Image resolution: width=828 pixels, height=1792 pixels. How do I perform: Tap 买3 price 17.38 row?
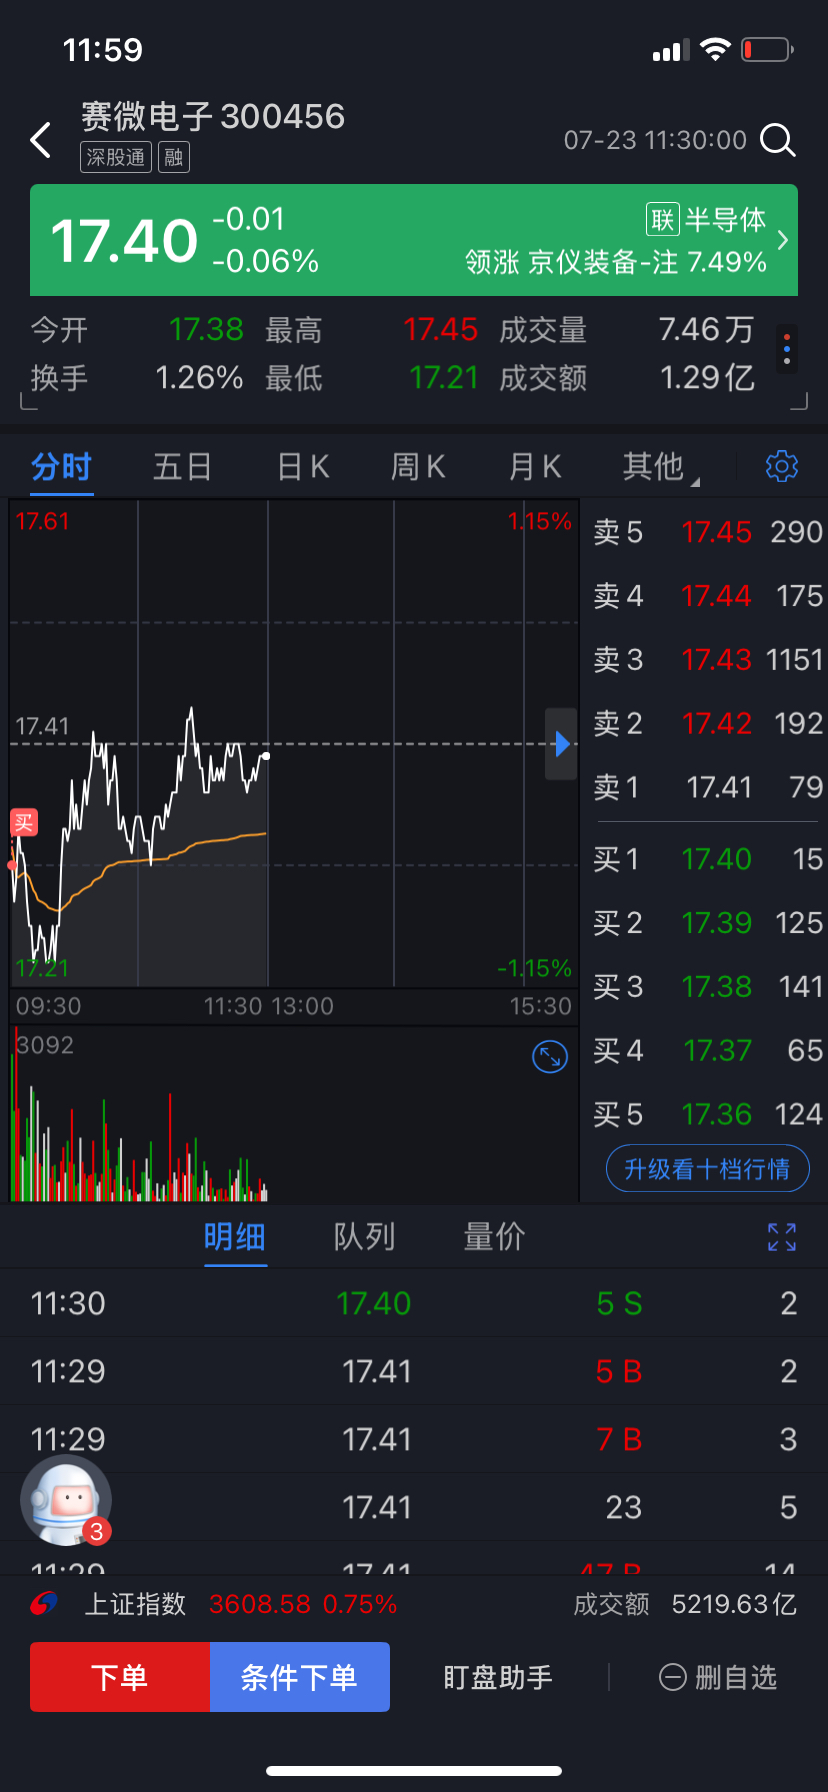(707, 987)
